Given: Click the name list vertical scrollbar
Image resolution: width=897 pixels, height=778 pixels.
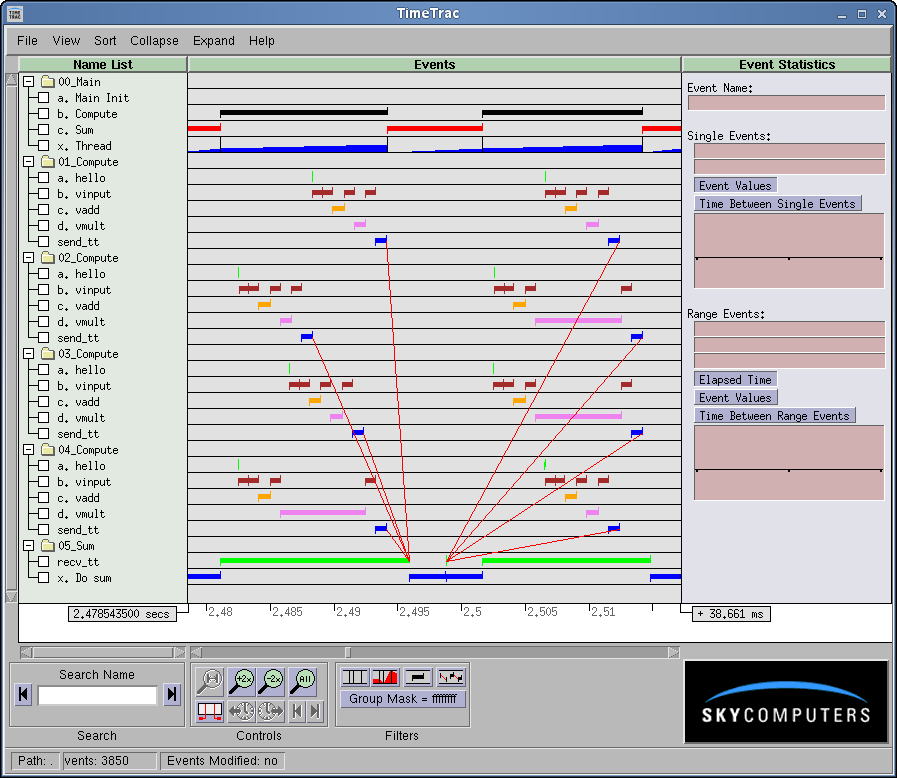Looking at the screenshot, I should (11, 338).
